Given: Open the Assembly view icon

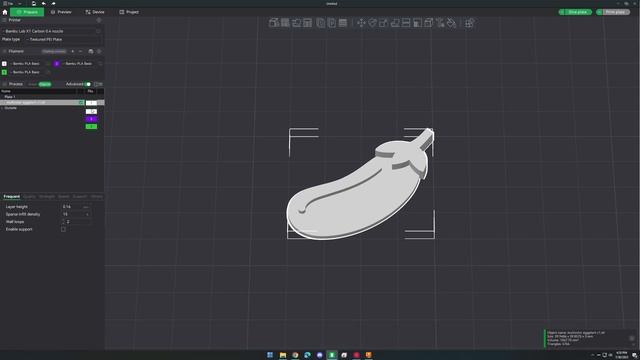Looking at the screenshot, I should (x=469, y=23).
